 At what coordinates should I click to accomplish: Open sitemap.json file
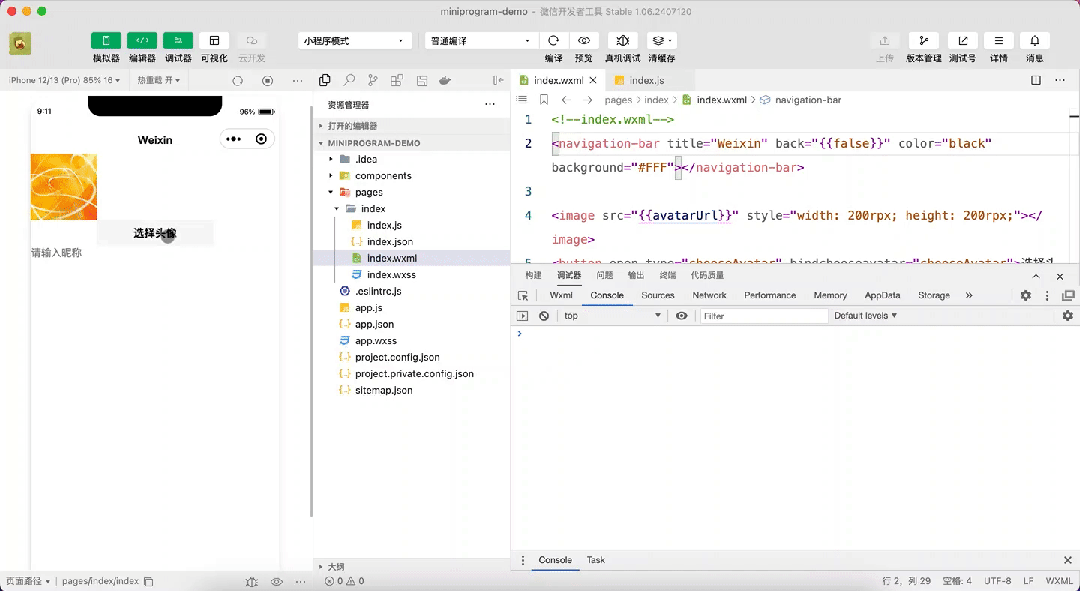411,391
